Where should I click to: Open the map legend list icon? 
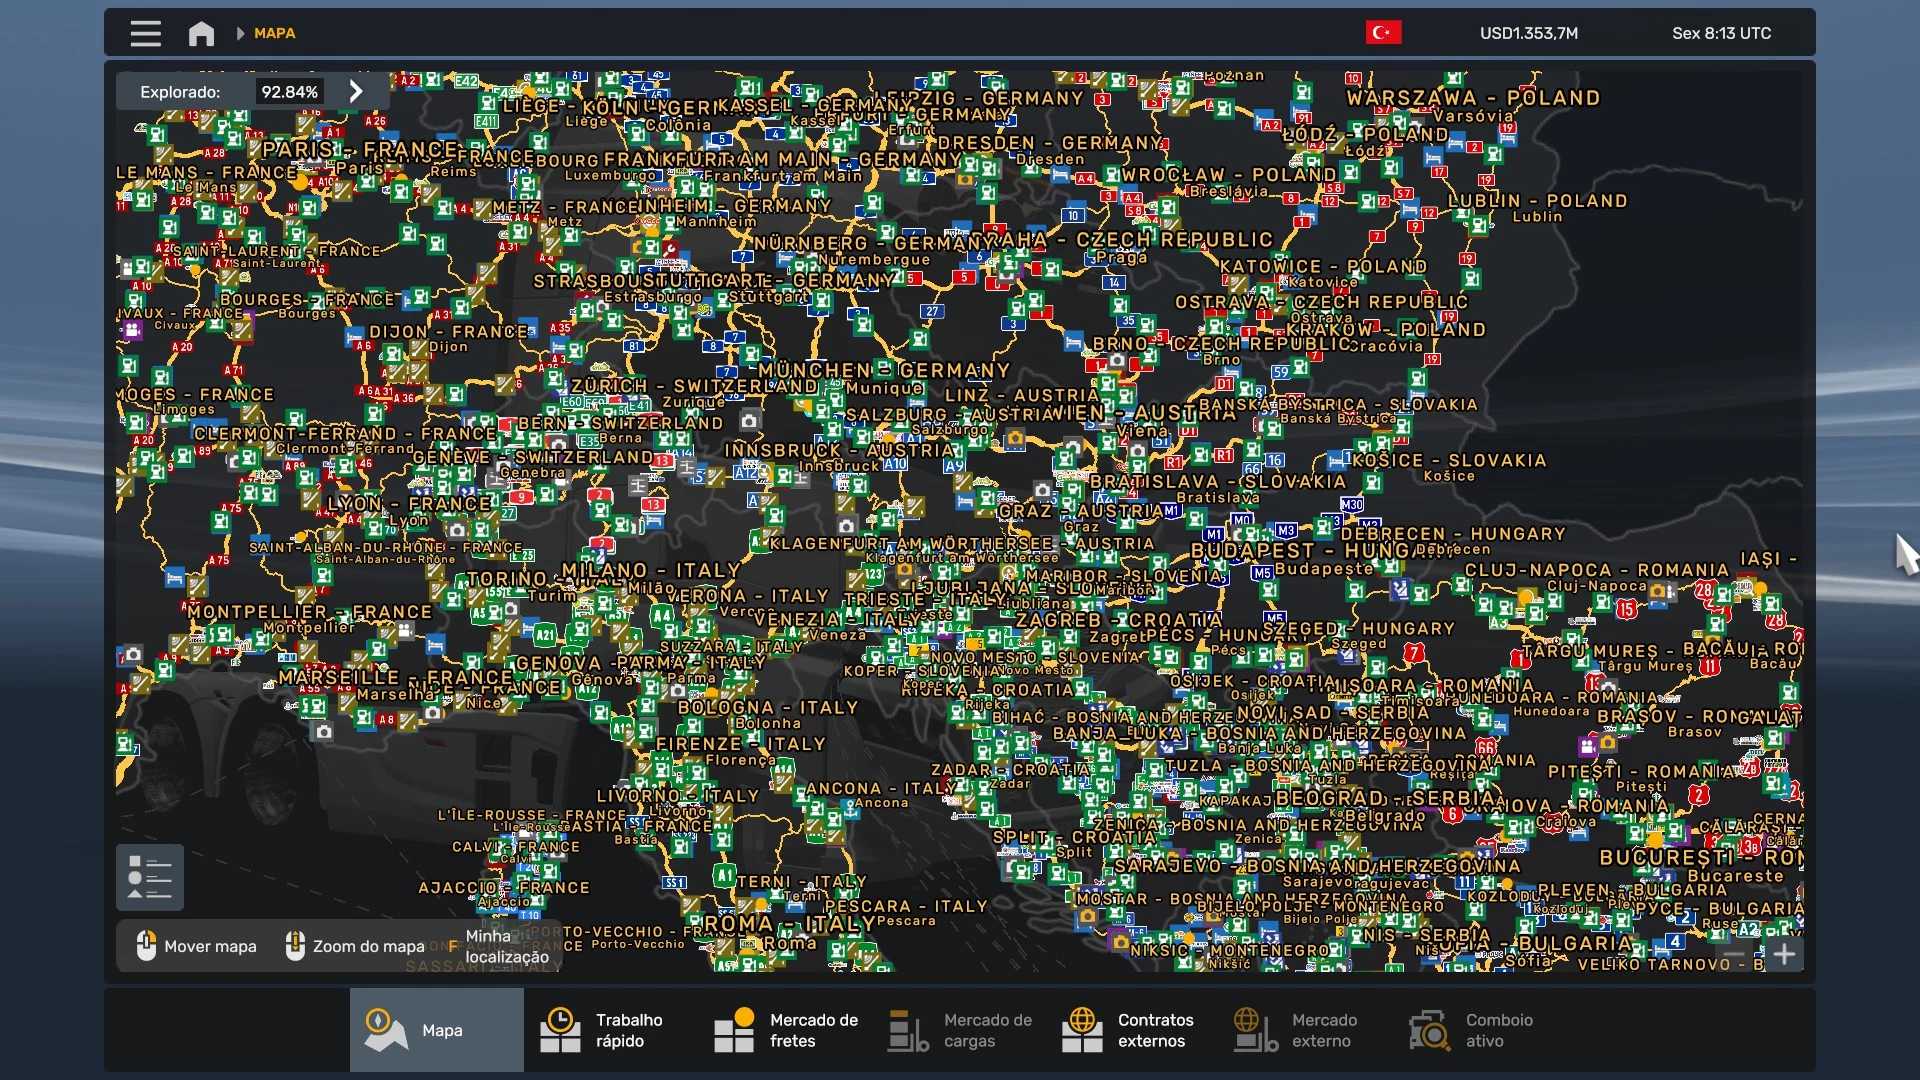tap(150, 877)
